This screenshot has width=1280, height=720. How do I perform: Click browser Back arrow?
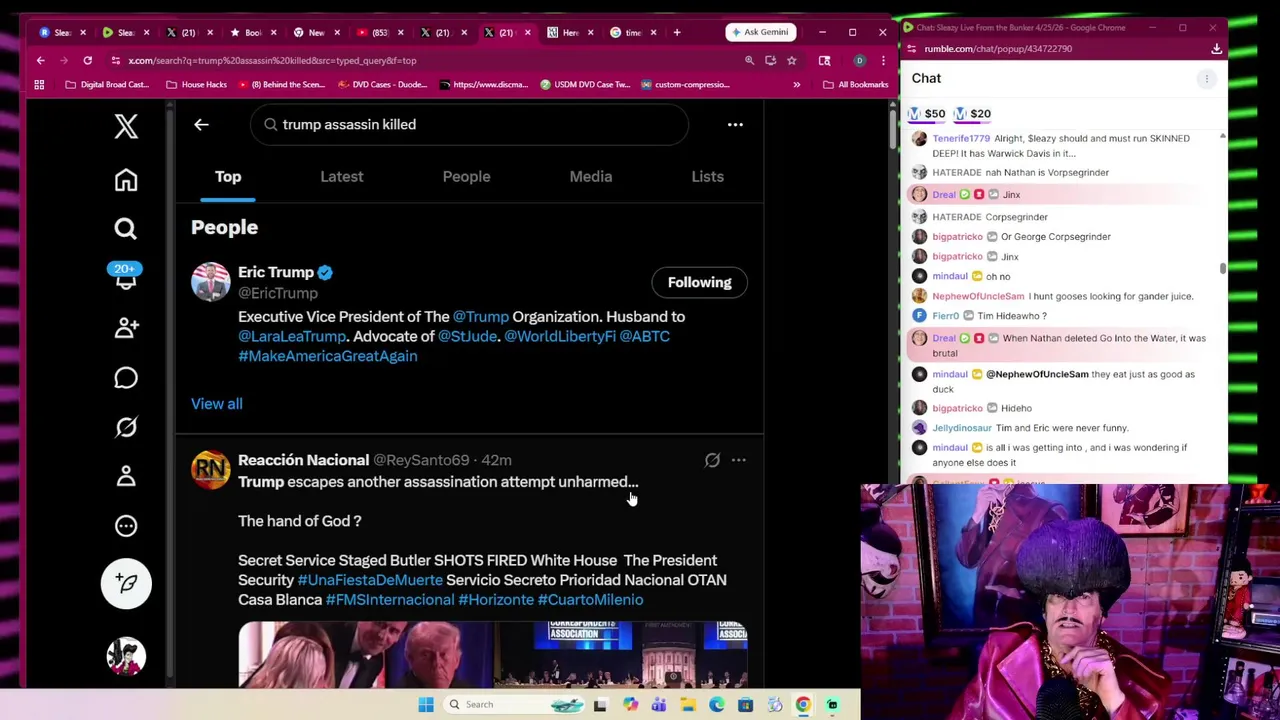[41, 60]
